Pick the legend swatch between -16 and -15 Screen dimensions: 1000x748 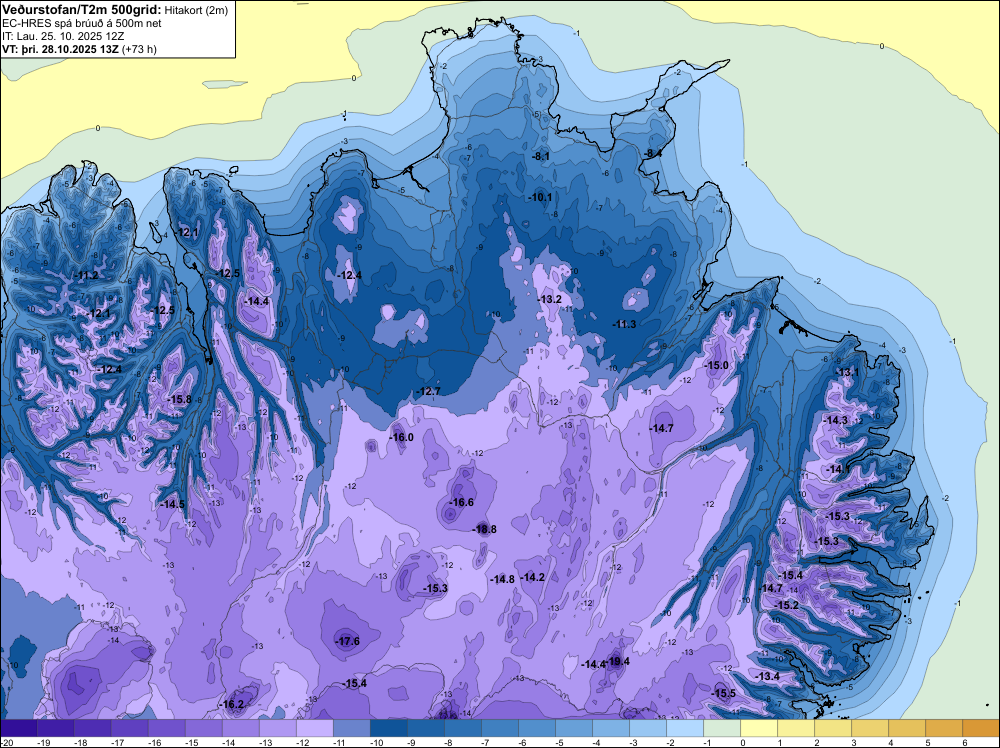(166, 727)
